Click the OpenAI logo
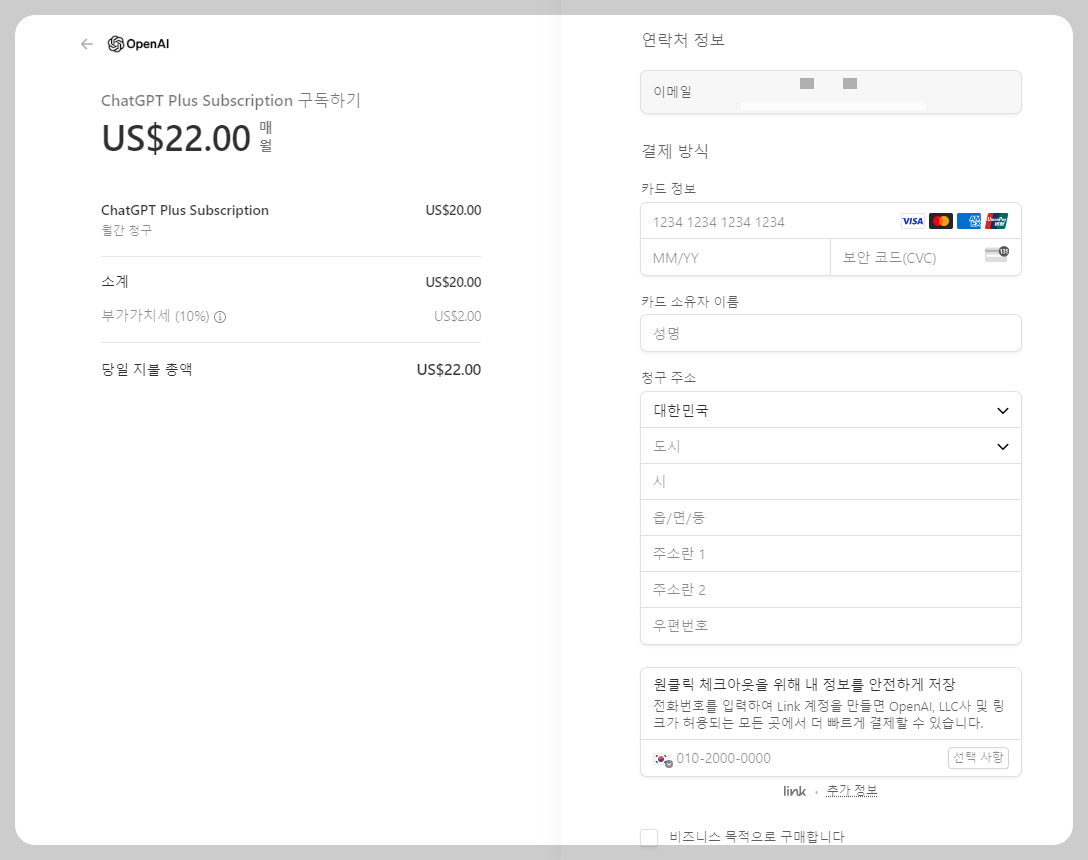The height and width of the screenshot is (860, 1088). pyautogui.click(x=138, y=44)
